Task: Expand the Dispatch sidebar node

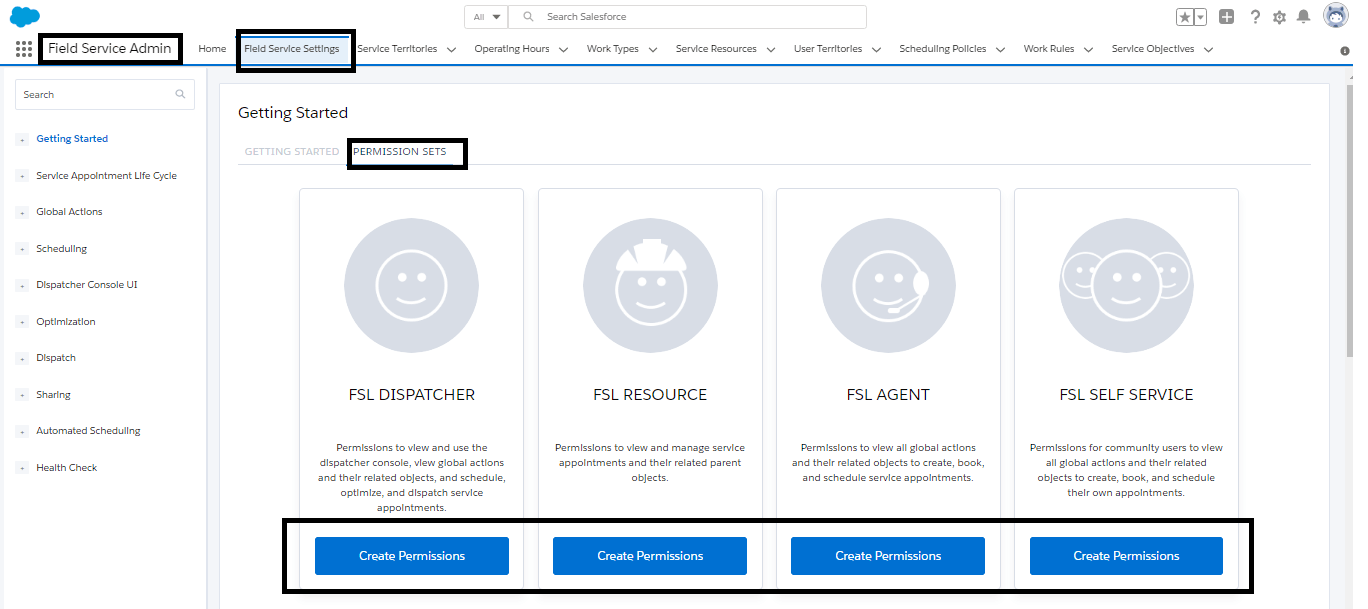Action: point(22,359)
